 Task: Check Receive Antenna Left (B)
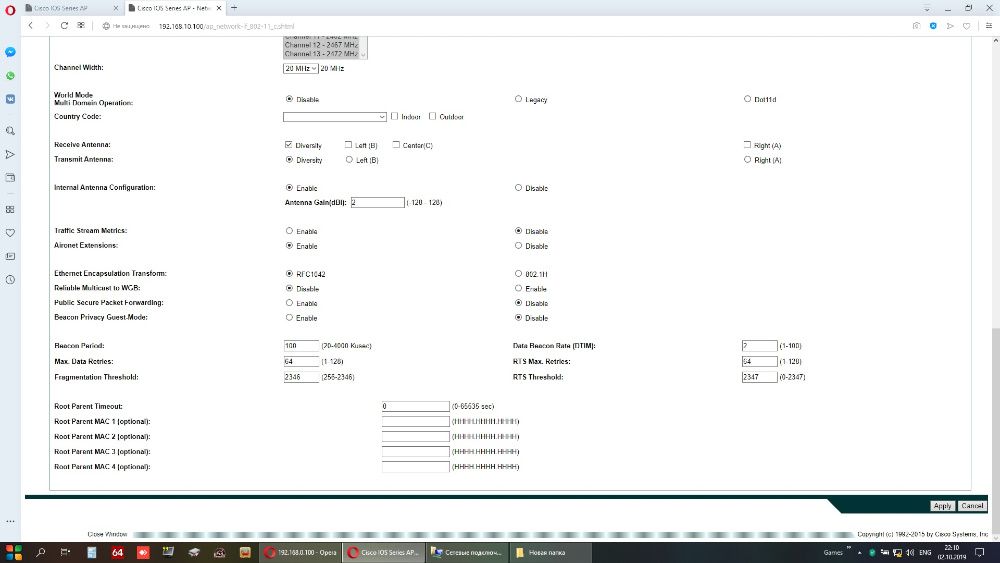pos(348,145)
